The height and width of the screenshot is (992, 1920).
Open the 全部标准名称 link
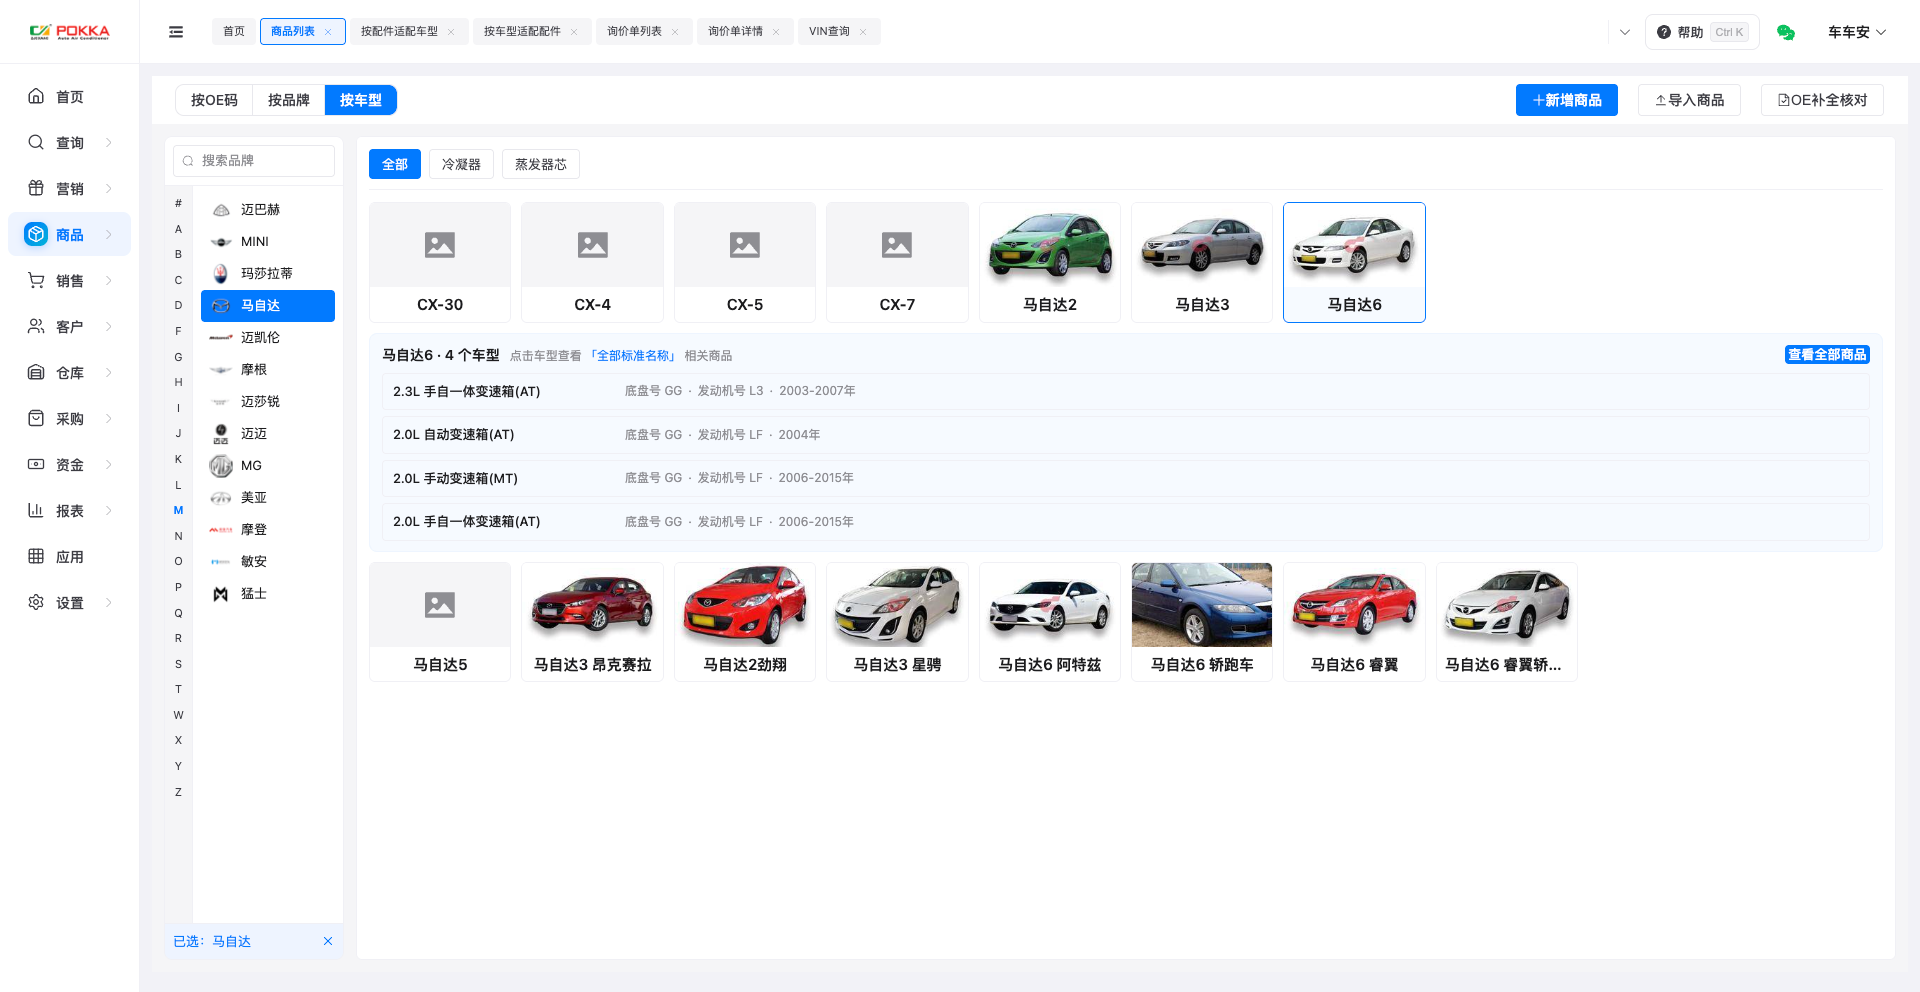(x=635, y=356)
